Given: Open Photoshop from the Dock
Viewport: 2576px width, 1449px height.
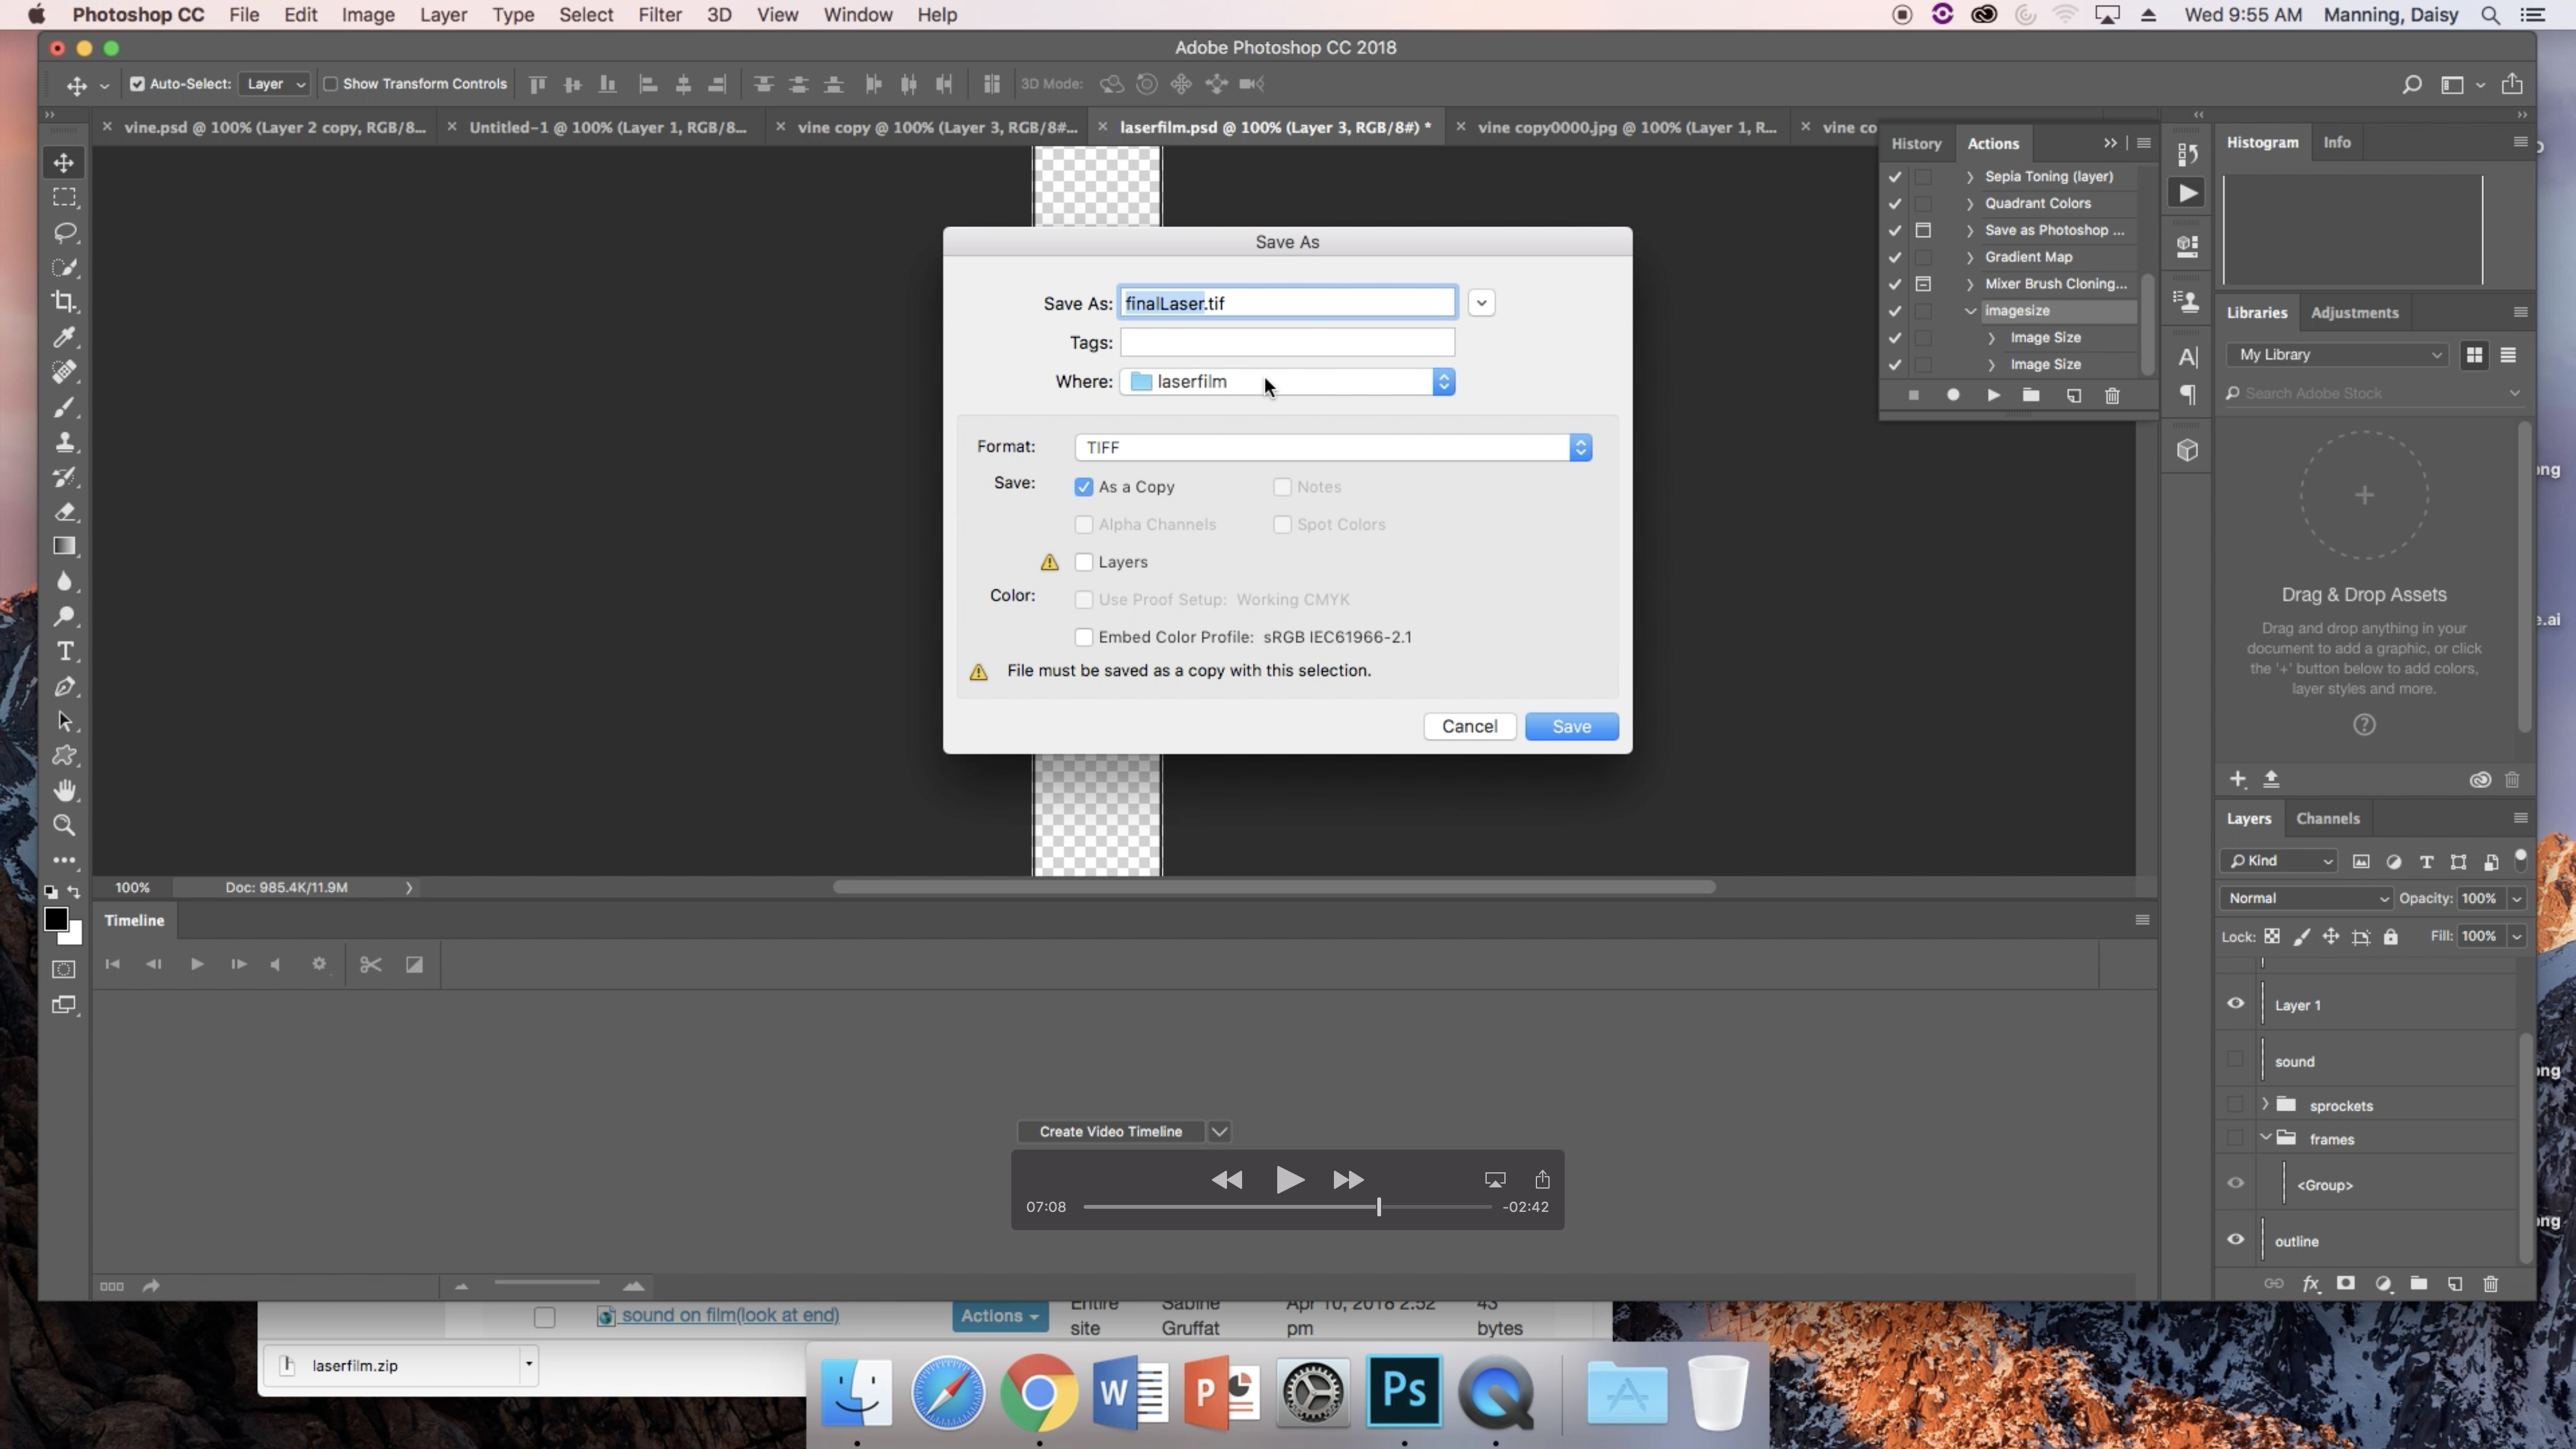Looking at the screenshot, I should point(1404,1391).
